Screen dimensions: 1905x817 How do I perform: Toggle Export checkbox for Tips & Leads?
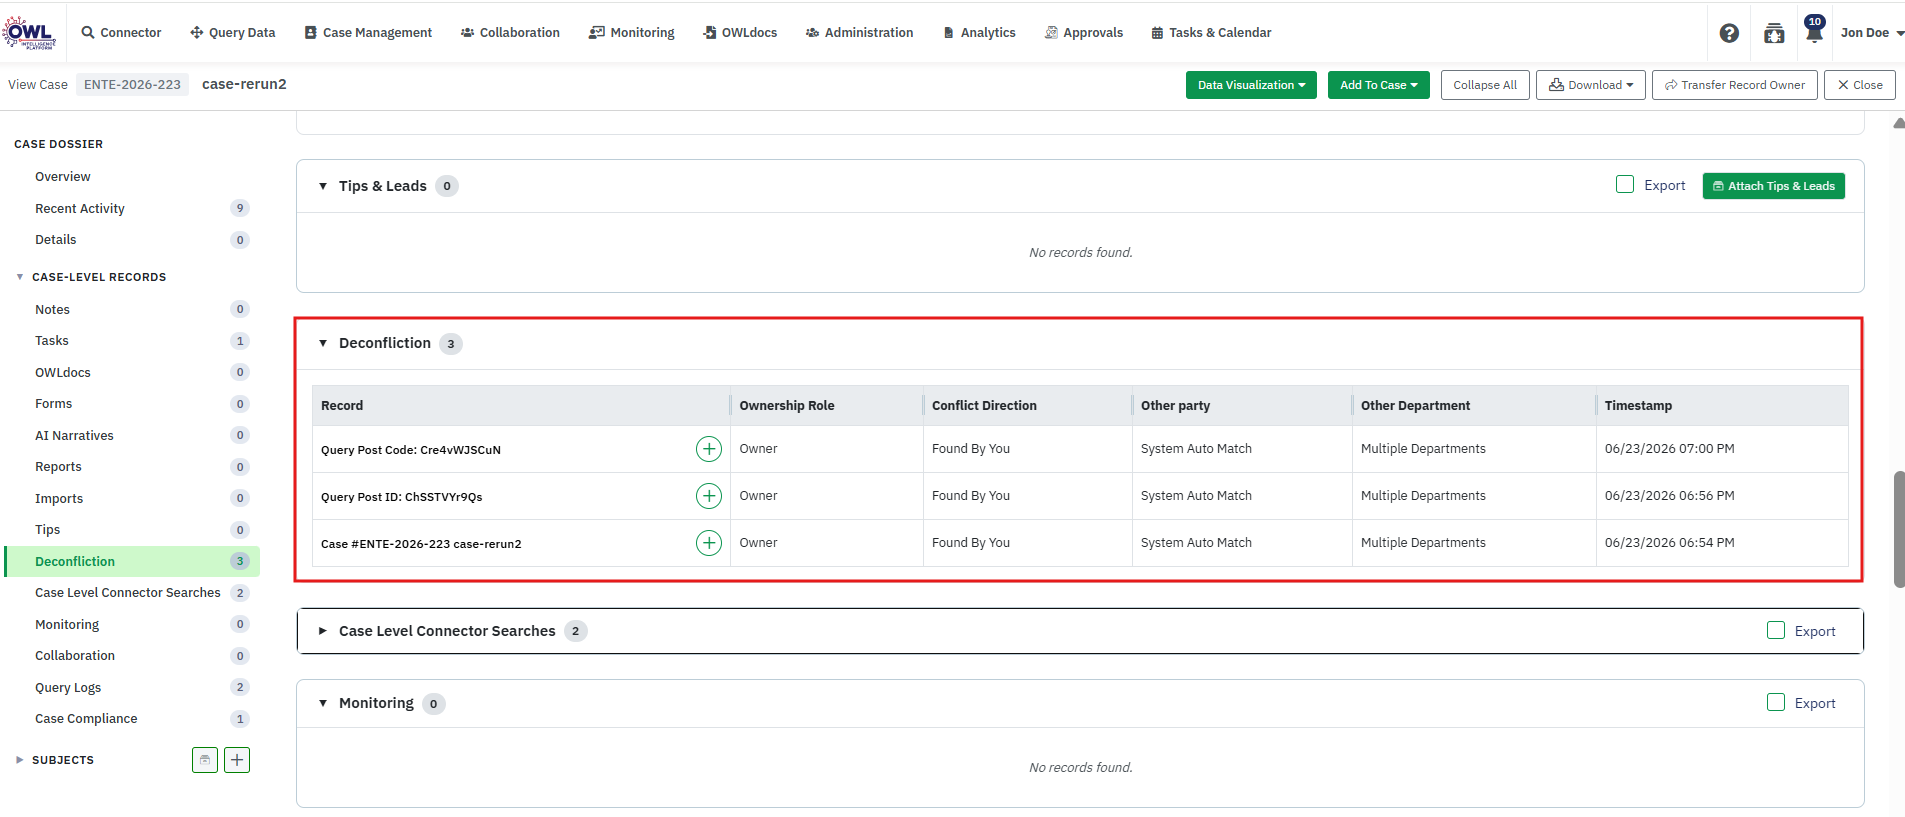(x=1625, y=185)
